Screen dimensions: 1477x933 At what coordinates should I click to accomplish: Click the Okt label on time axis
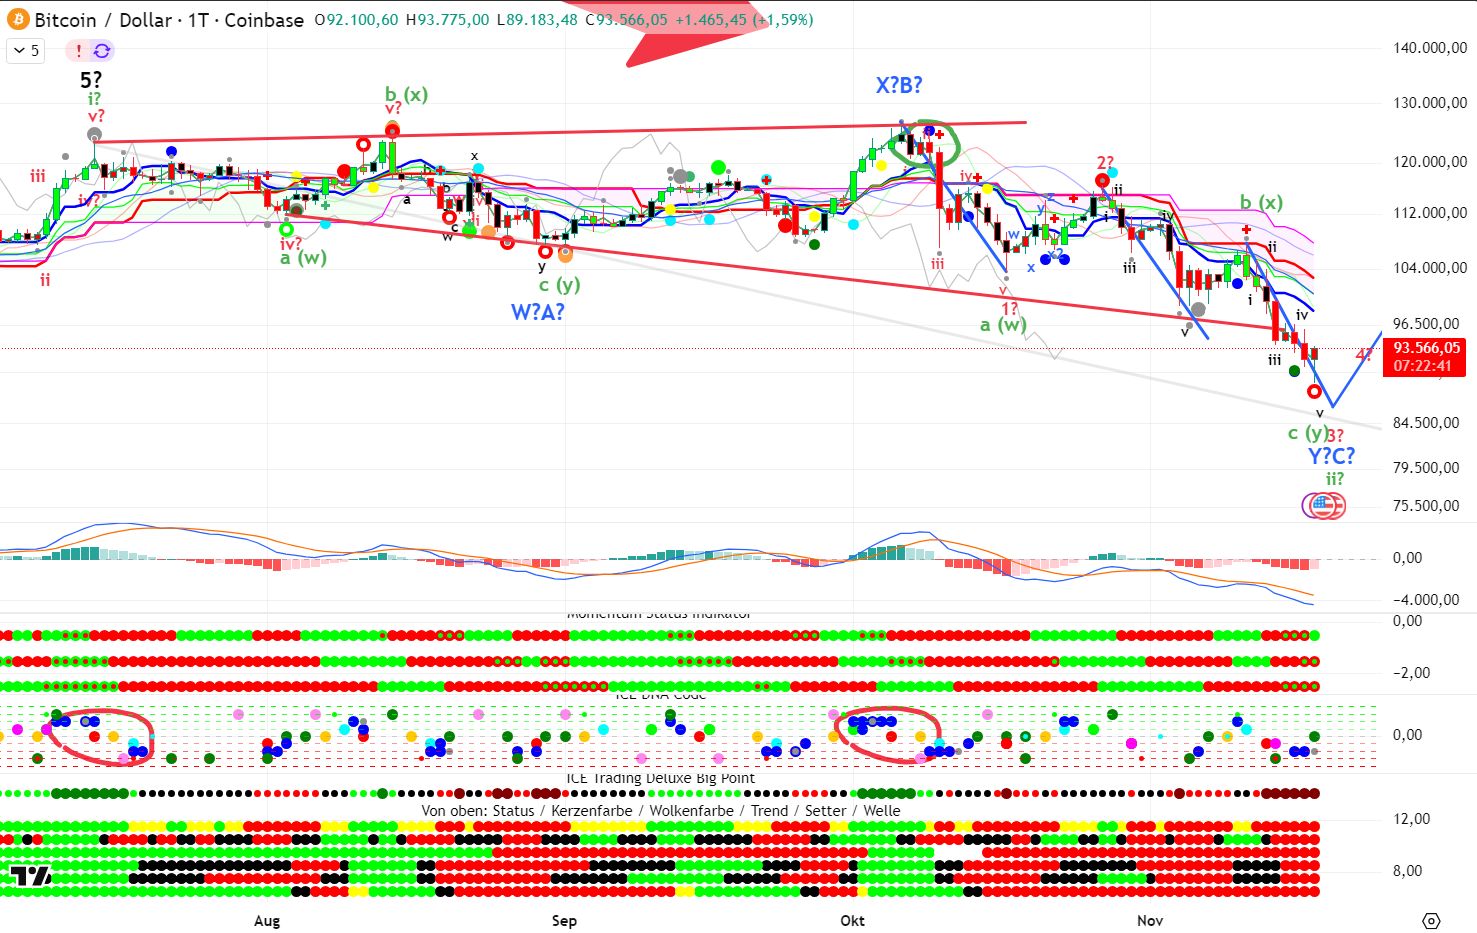point(852,920)
